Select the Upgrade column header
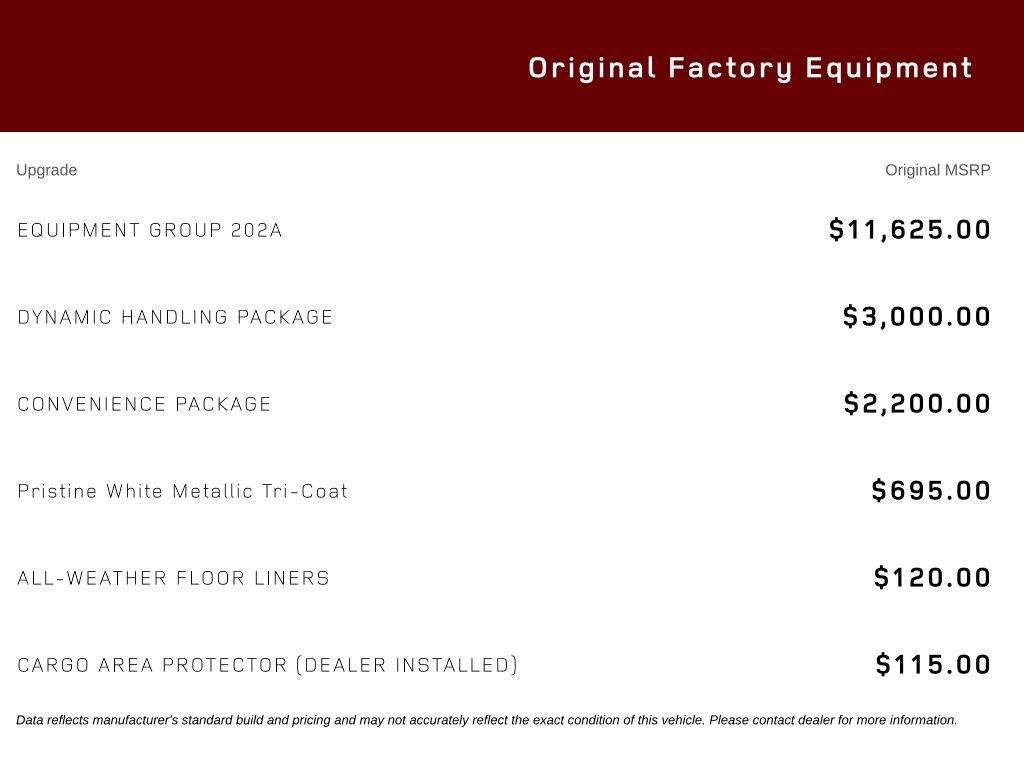This screenshot has width=1024, height=768. coord(46,170)
